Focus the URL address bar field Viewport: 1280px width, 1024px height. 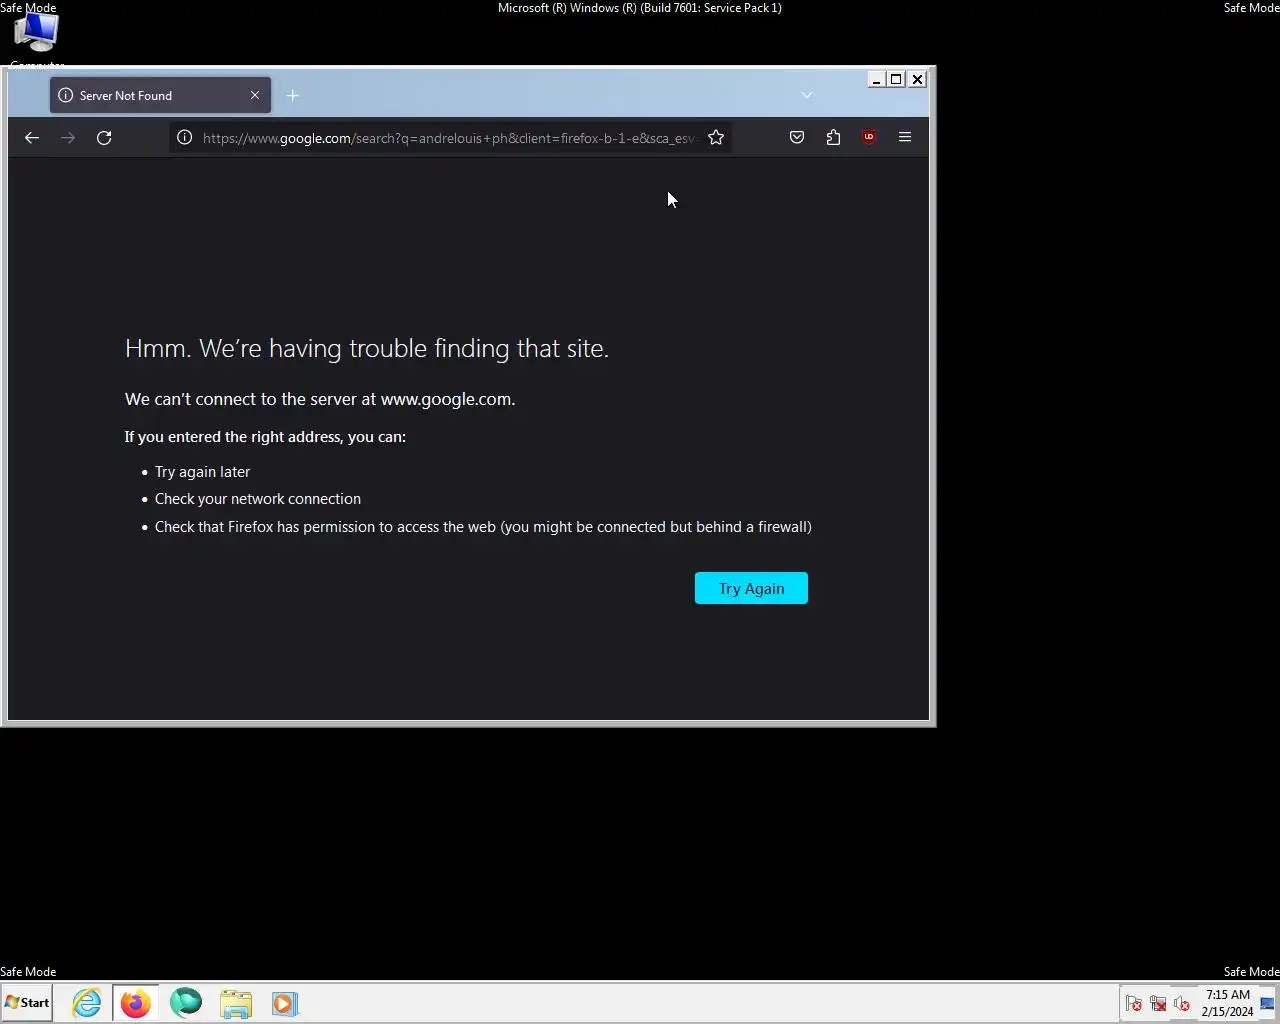(449, 138)
